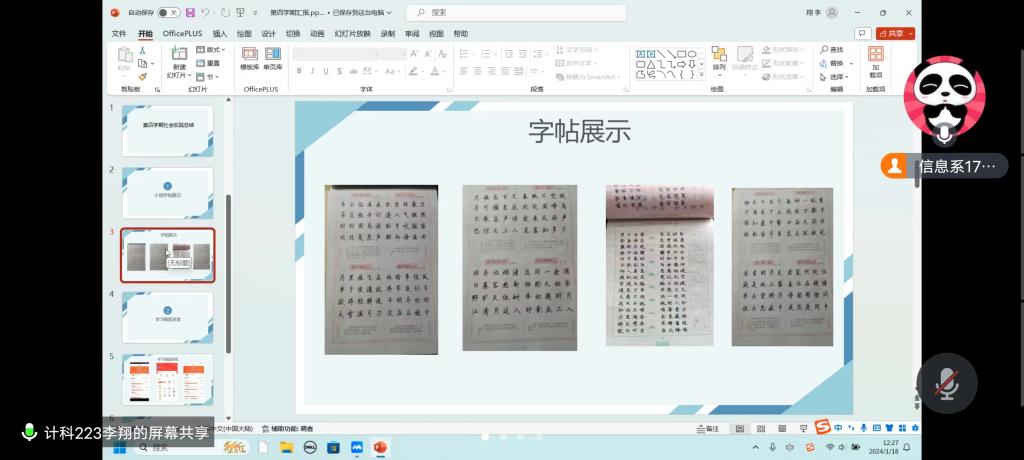This screenshot has height=460, width=1024.
Task: Unmute the microphone in meeting overlay
Action: (946, 383)
